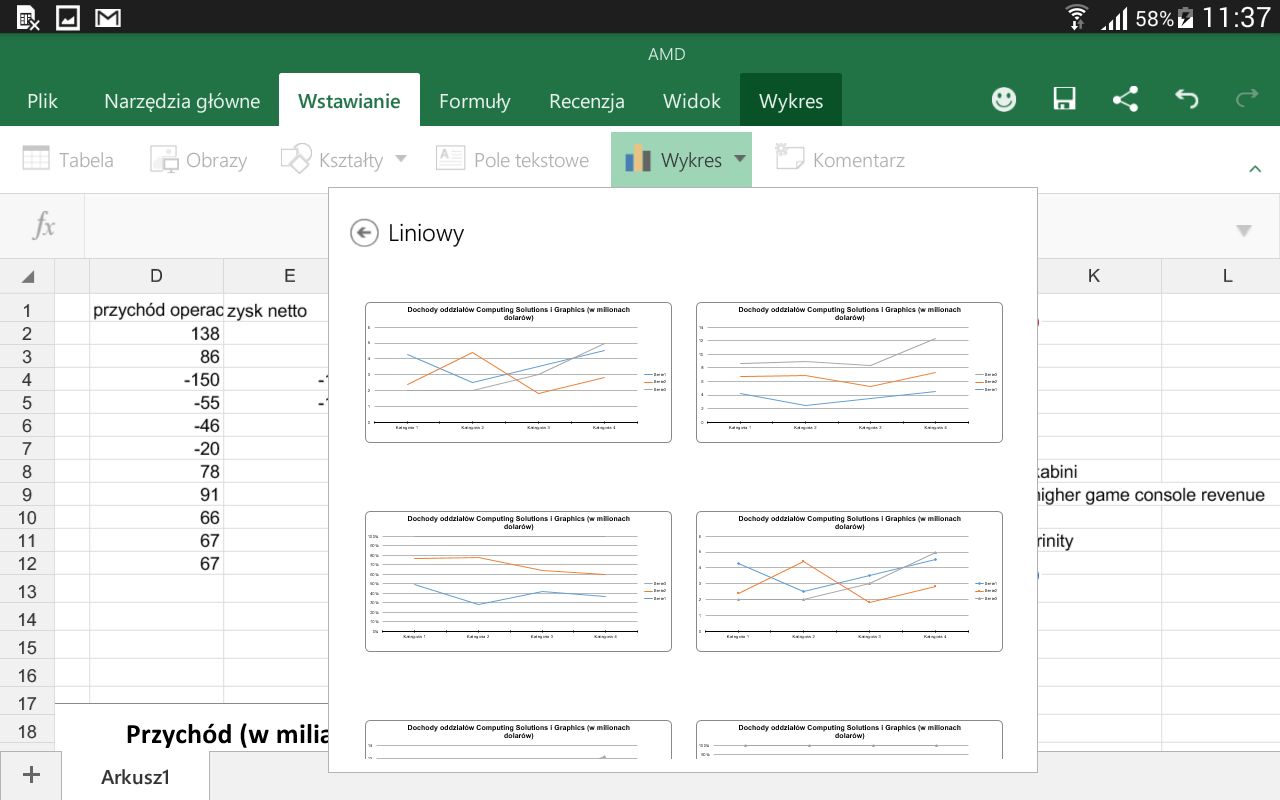Select column K header
Screen dimensions: 1280x800
pyautogui.click(x=1094, y=276)
